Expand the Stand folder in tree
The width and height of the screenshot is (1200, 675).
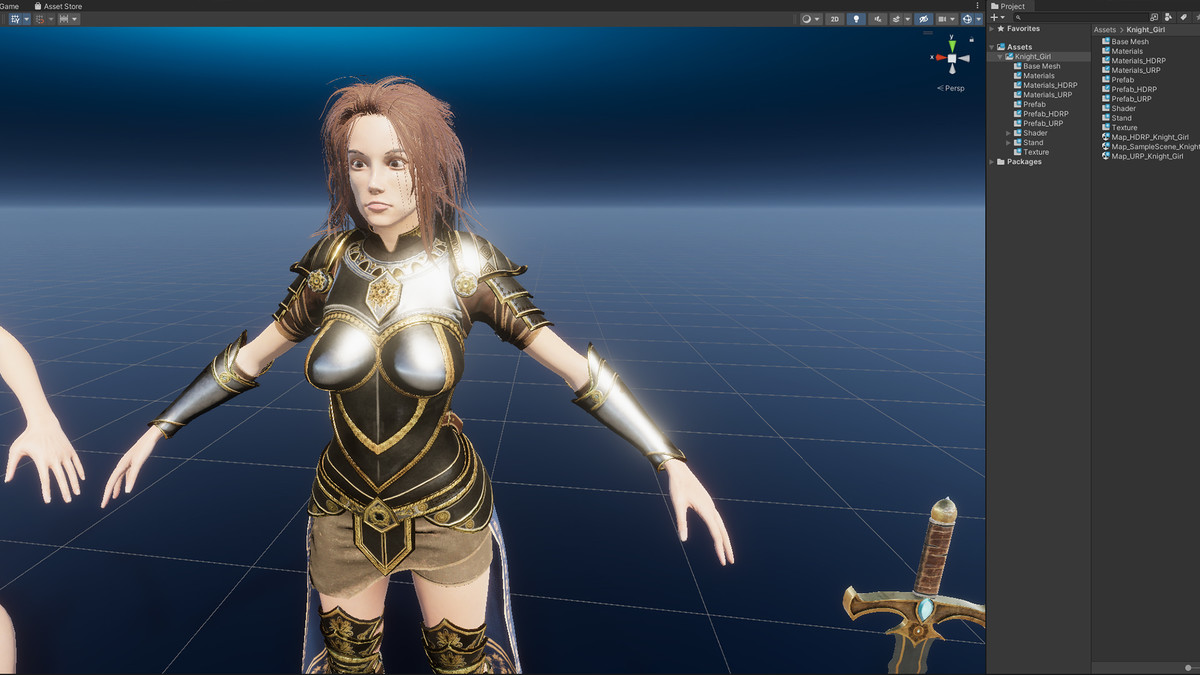(x=1008, y=143)
